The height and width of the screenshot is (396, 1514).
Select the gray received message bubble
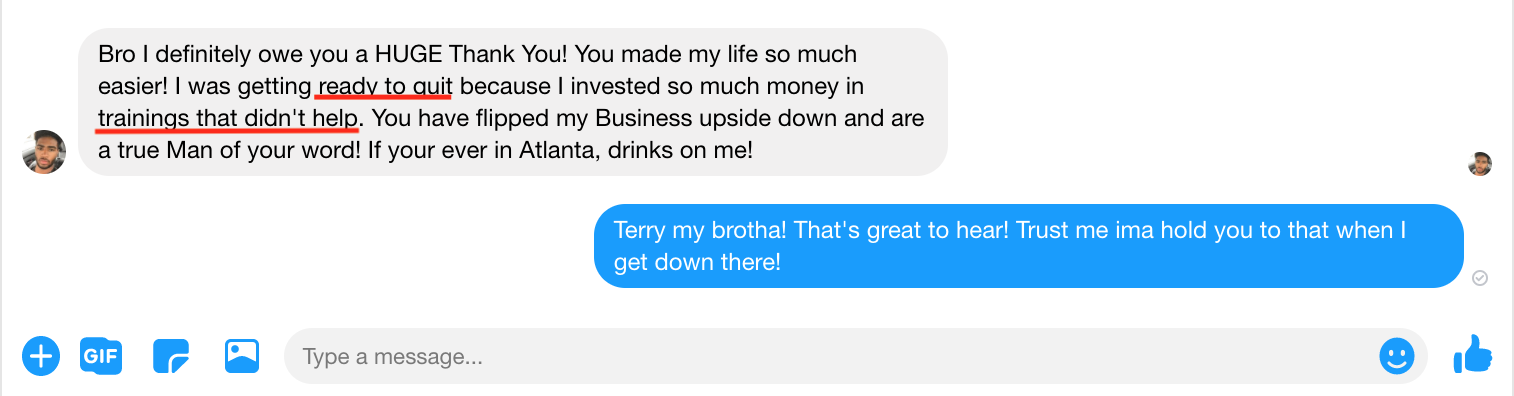coord(513,102)
